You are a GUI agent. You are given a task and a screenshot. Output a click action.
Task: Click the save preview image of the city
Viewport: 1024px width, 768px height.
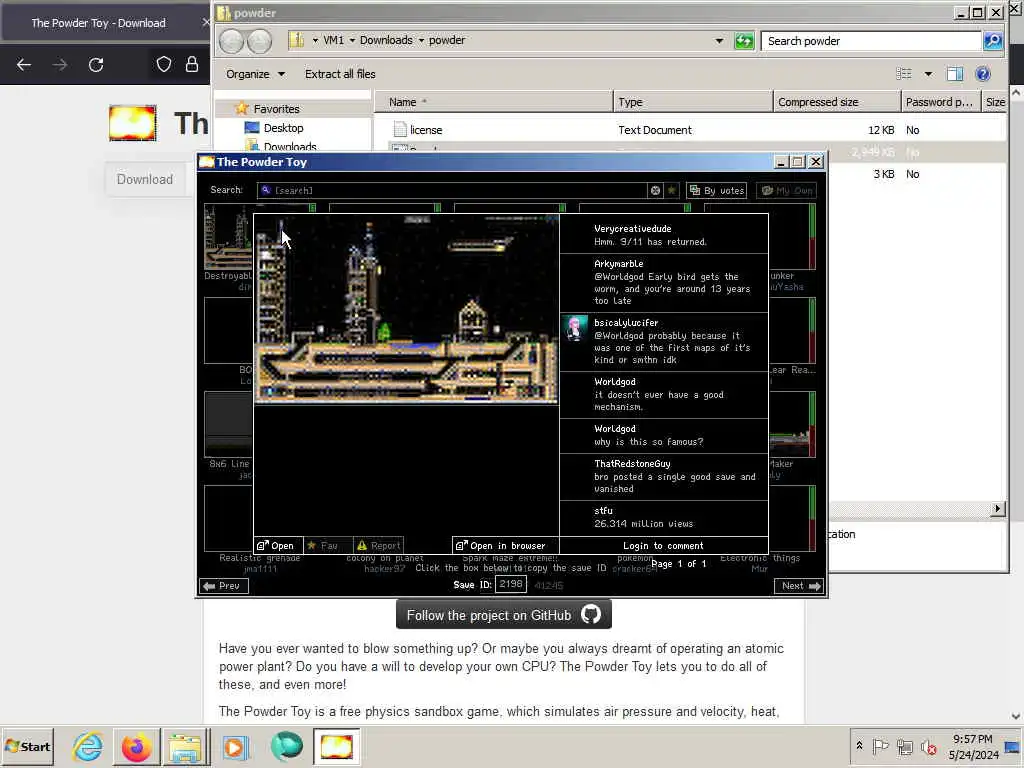[x=406, y=308]
